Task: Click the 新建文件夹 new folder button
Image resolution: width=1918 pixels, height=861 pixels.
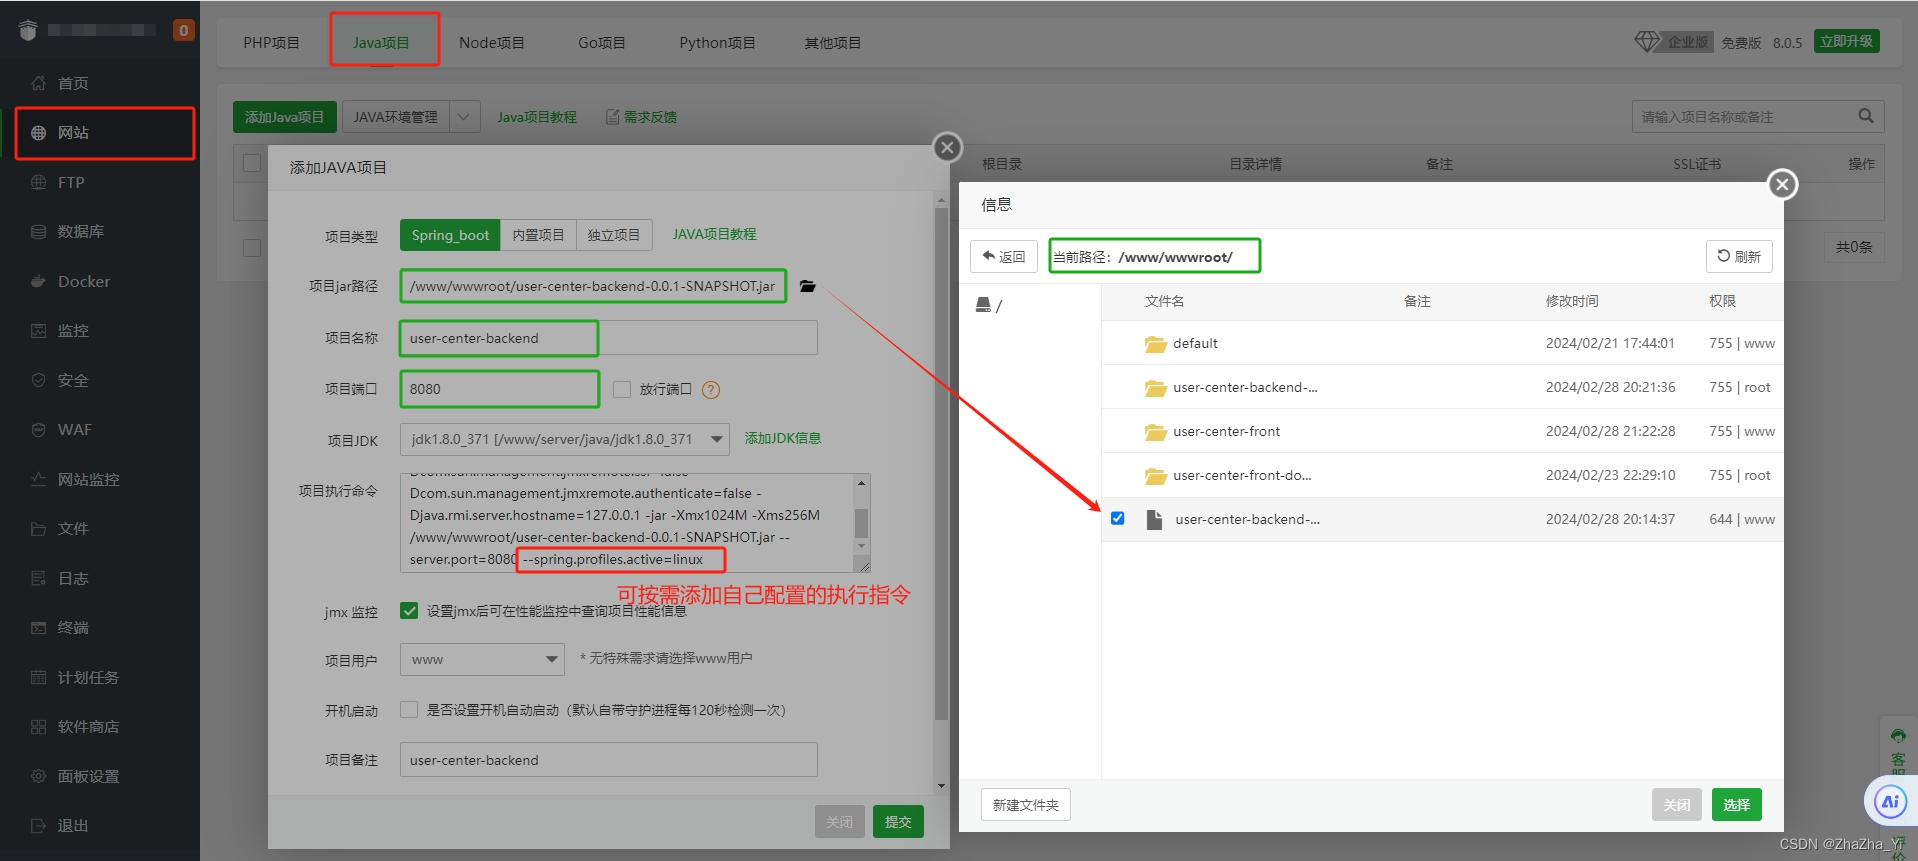Action: pyautogui.click(x=1025, y=804)
